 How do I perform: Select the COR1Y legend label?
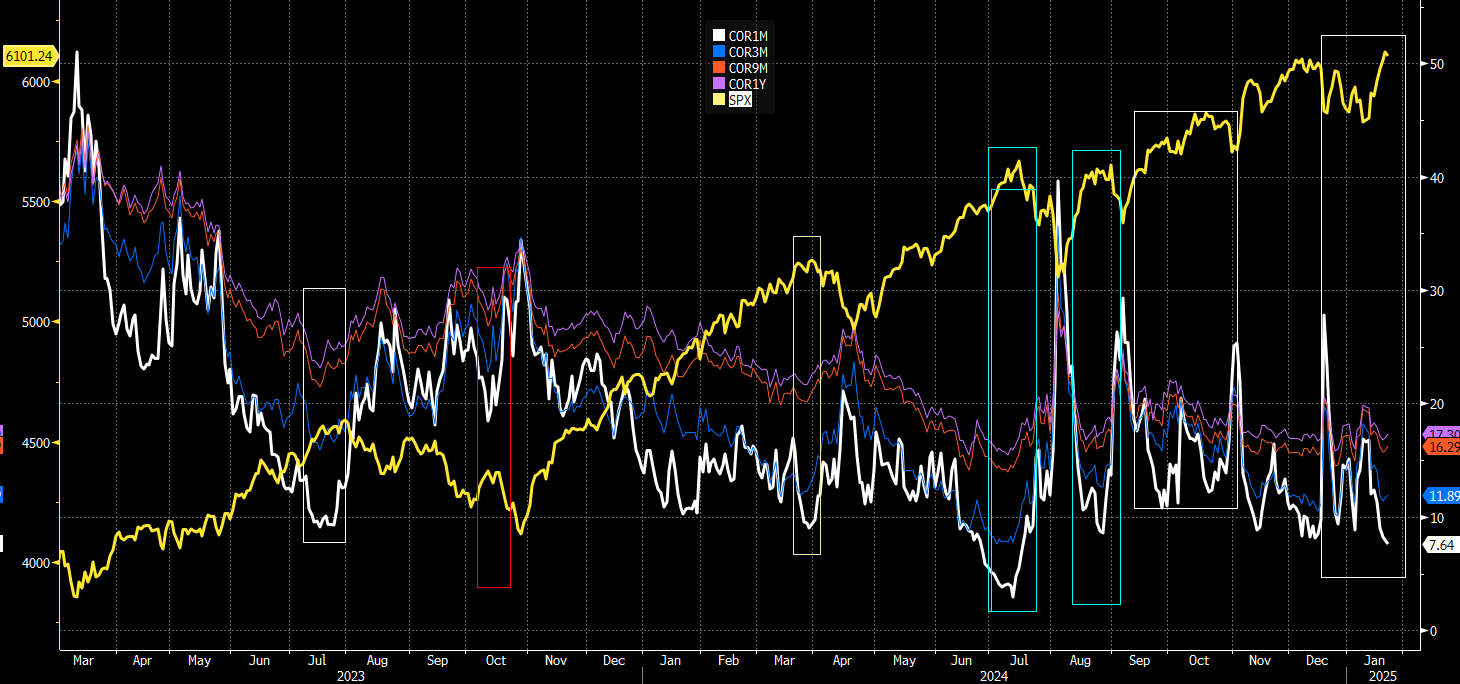click(748, 84)
